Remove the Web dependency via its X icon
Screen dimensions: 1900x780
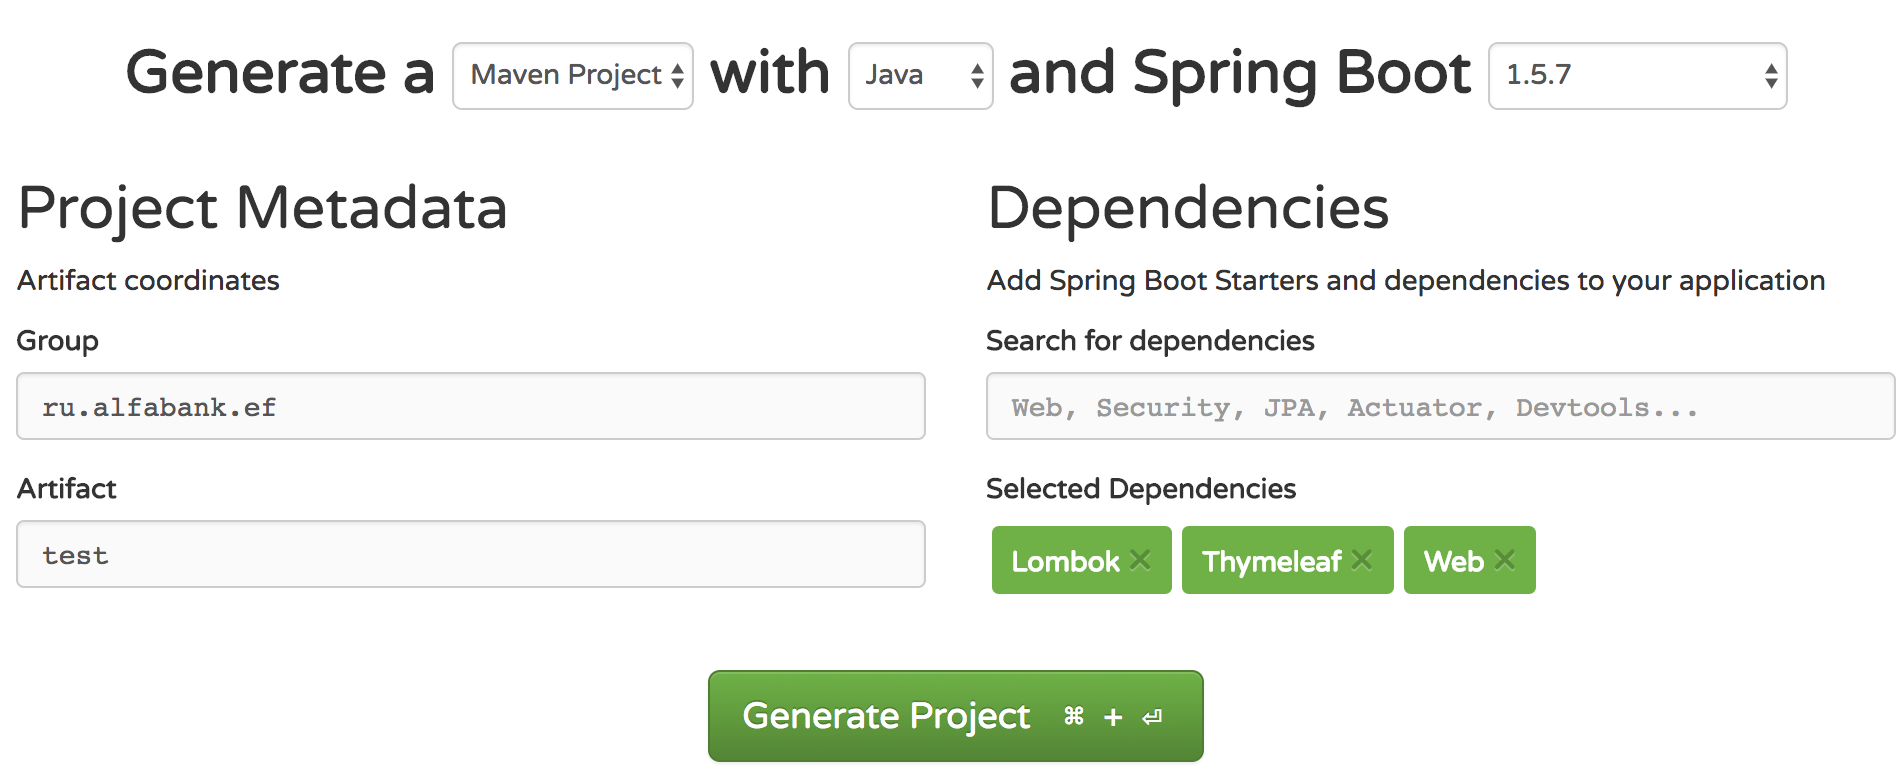pos(1504,560)
